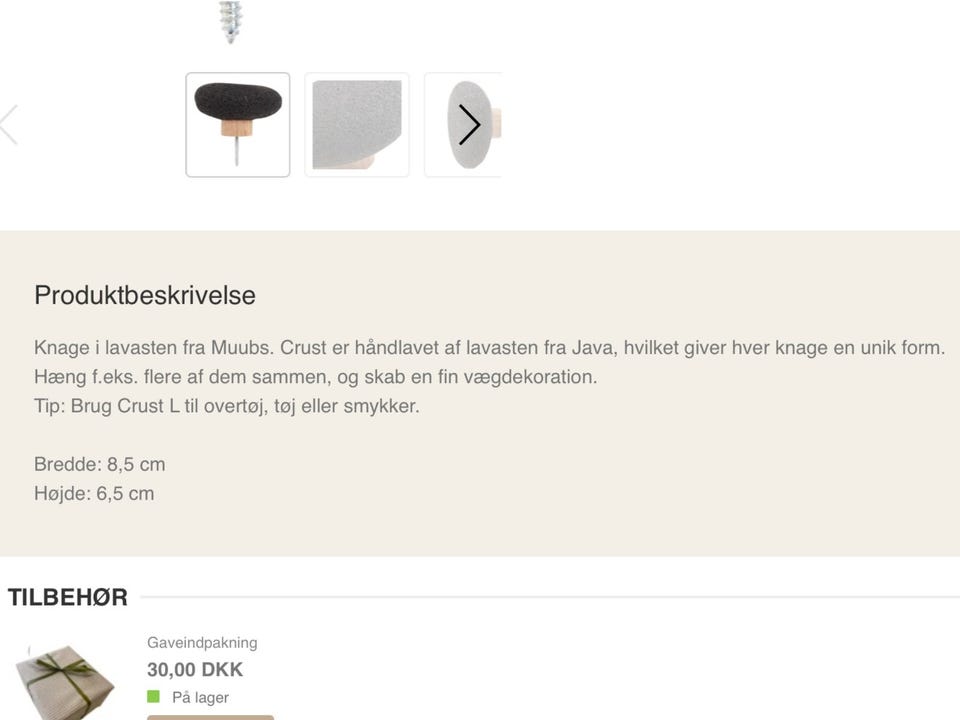Click the 30,00 DKK price
Screen dimensions: 960x720
pyautogui.click(x=195, y=670)
